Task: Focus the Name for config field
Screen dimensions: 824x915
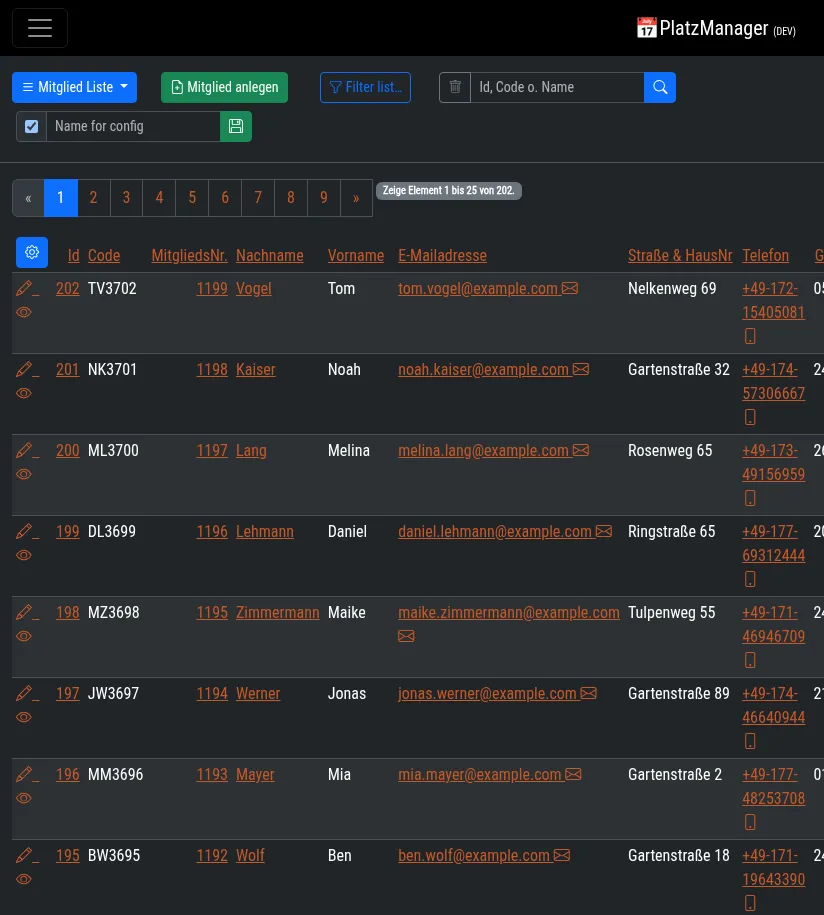Action: (x=133, y=127)
